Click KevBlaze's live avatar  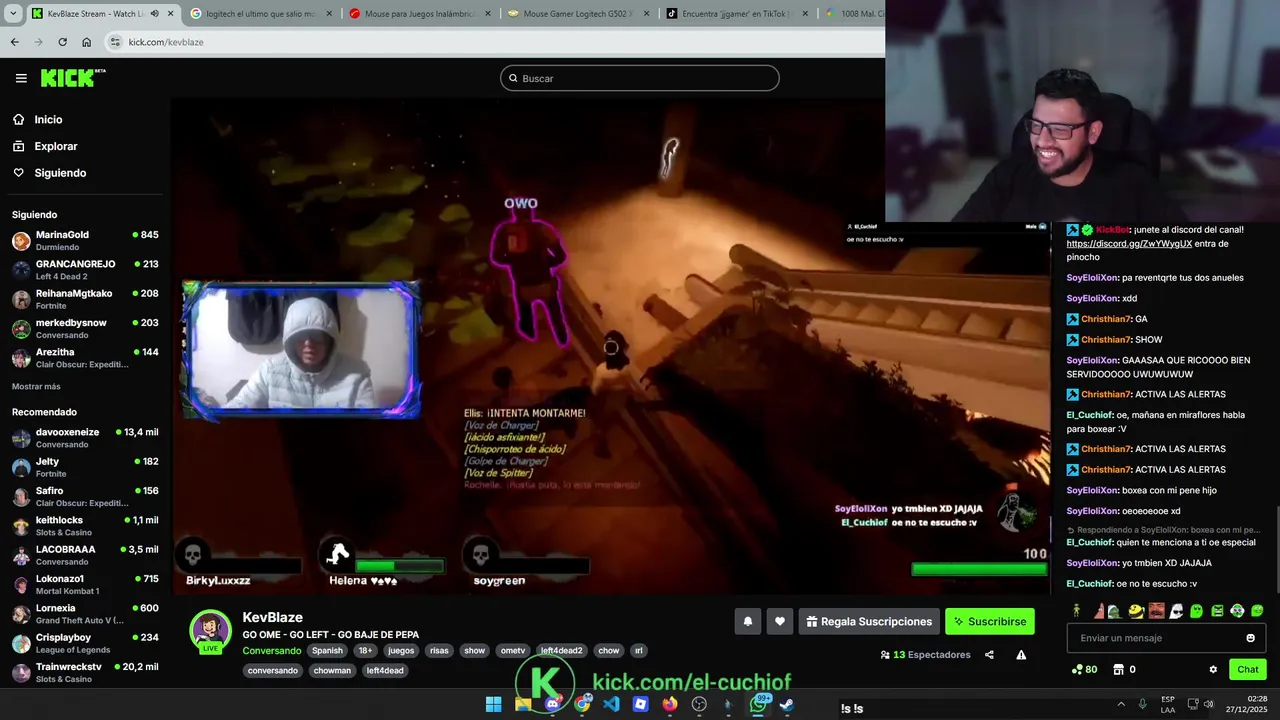211,631
